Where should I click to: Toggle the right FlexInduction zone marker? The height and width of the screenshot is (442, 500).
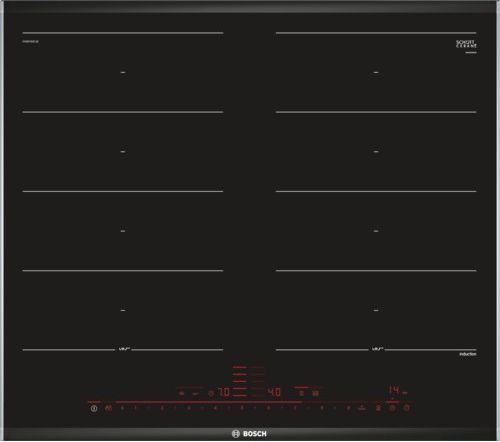point(377,349)
